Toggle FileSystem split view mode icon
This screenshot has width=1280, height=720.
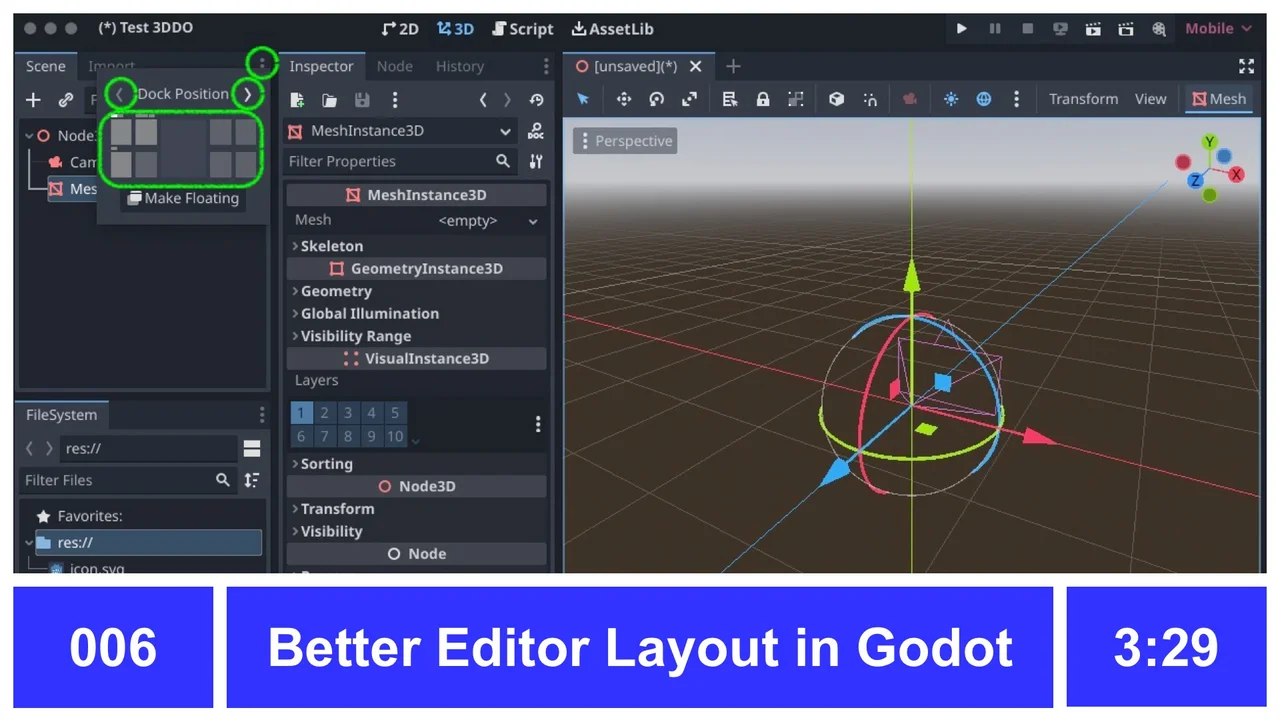(252, 448)
